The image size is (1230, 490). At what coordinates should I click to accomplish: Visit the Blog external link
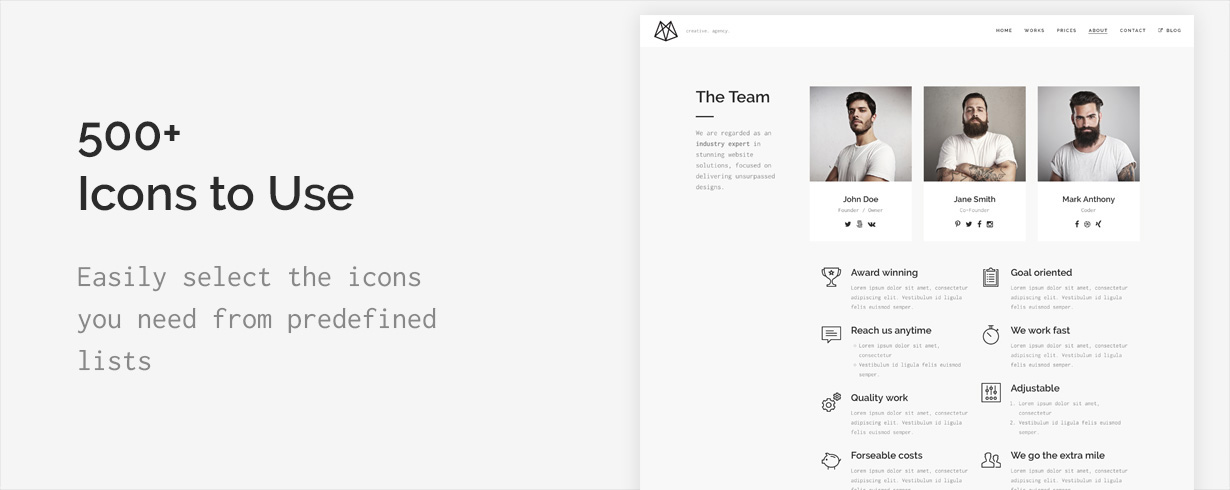click(x=1170, y=31)
